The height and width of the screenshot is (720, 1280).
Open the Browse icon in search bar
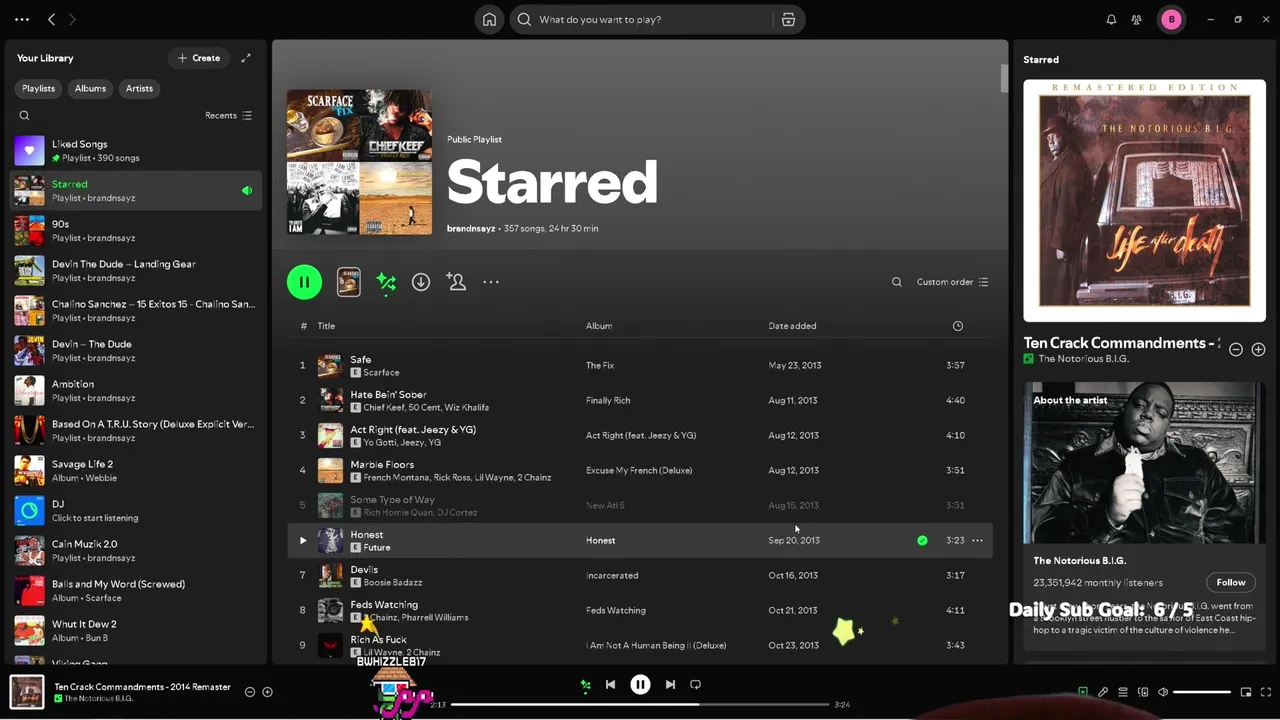tap(788, 19)
